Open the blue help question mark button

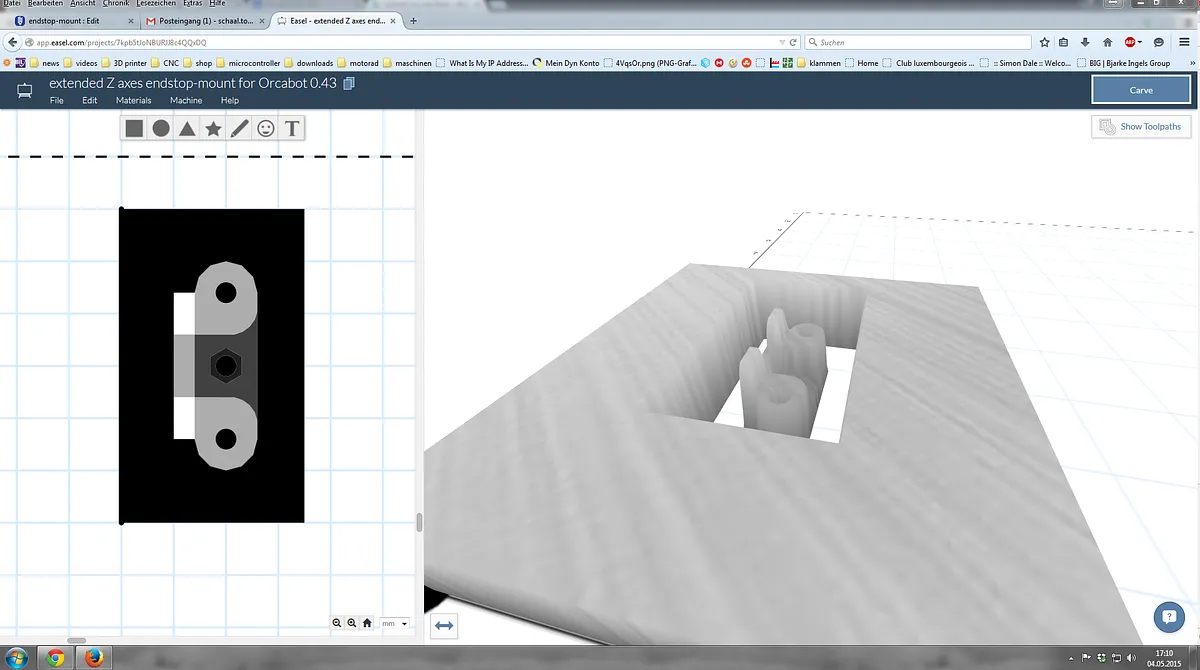pos(1167,616)
